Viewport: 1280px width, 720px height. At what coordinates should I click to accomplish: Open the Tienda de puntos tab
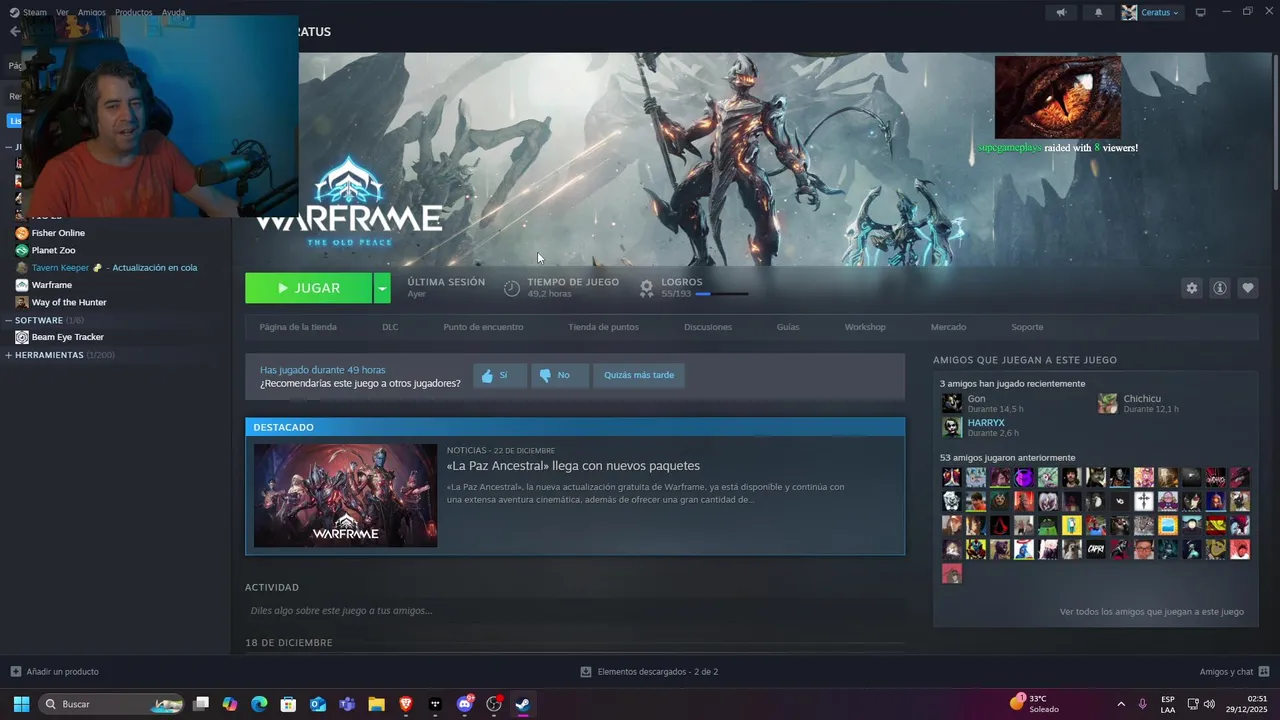[x=603, y=327]
